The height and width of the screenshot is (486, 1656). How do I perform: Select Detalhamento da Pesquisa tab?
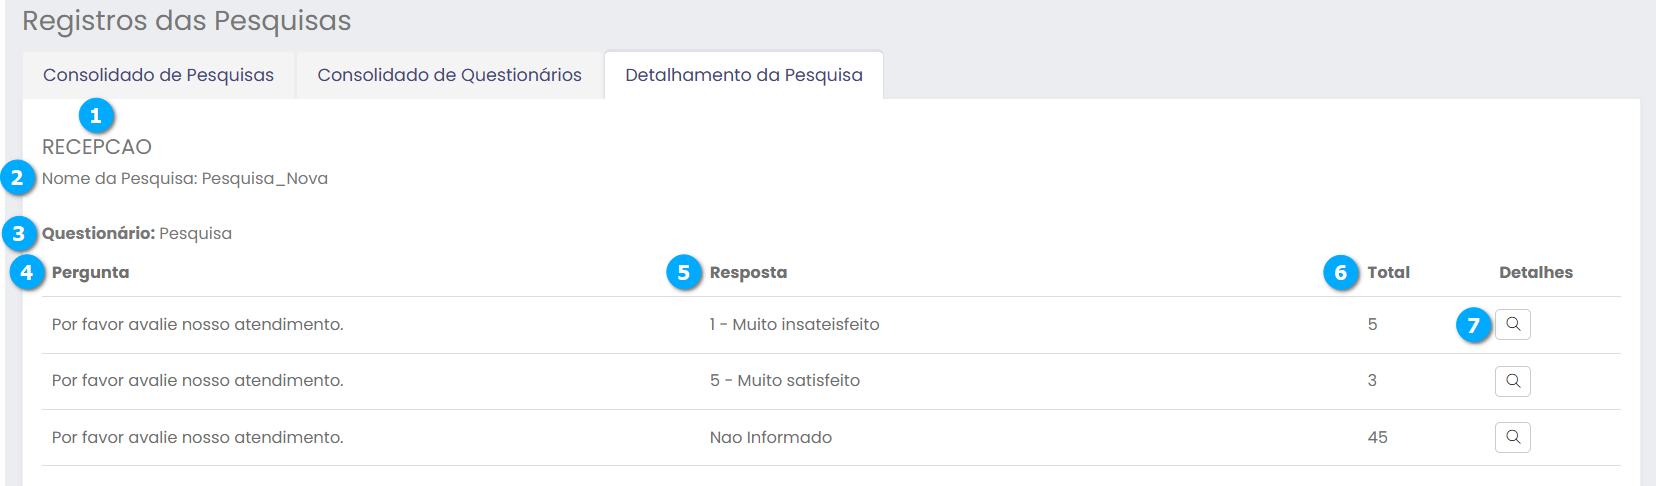743,75
